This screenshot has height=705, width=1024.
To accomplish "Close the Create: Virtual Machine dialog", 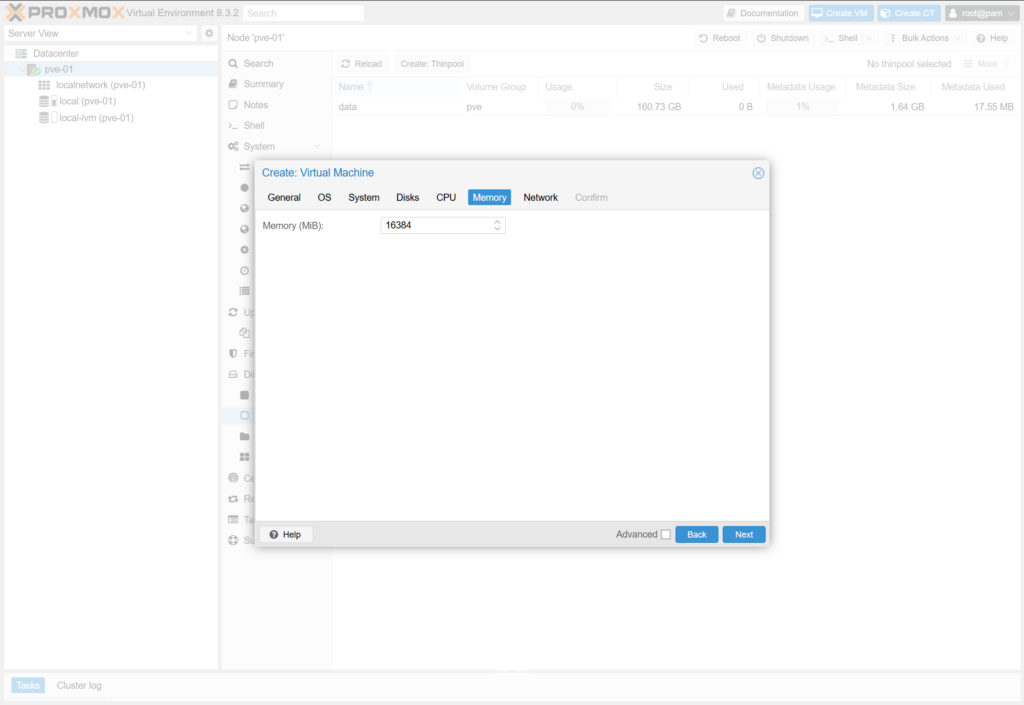I will [x=758, y=173].
